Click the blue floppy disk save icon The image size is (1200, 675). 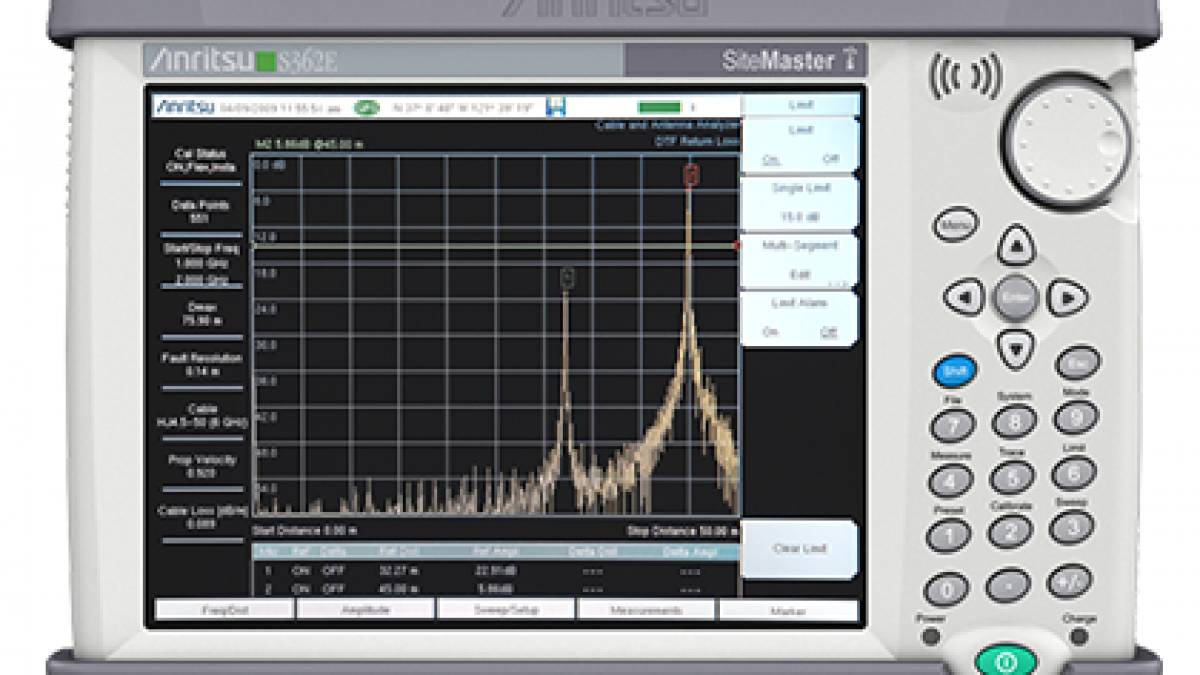click(556, 107)
